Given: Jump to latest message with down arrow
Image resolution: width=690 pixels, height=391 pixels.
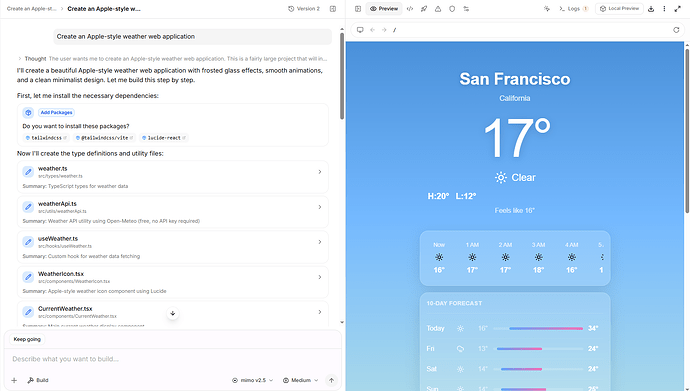Looking at the screenshot, I should (172, 313).
